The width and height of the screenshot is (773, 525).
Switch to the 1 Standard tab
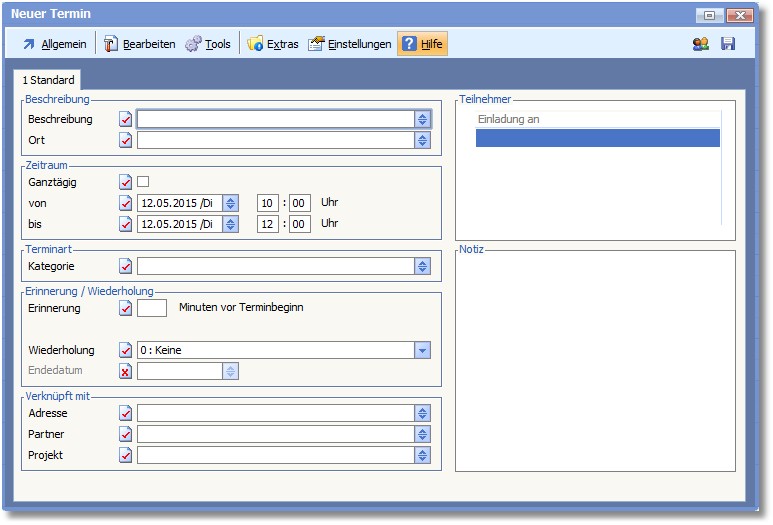(x=48, y=80)
